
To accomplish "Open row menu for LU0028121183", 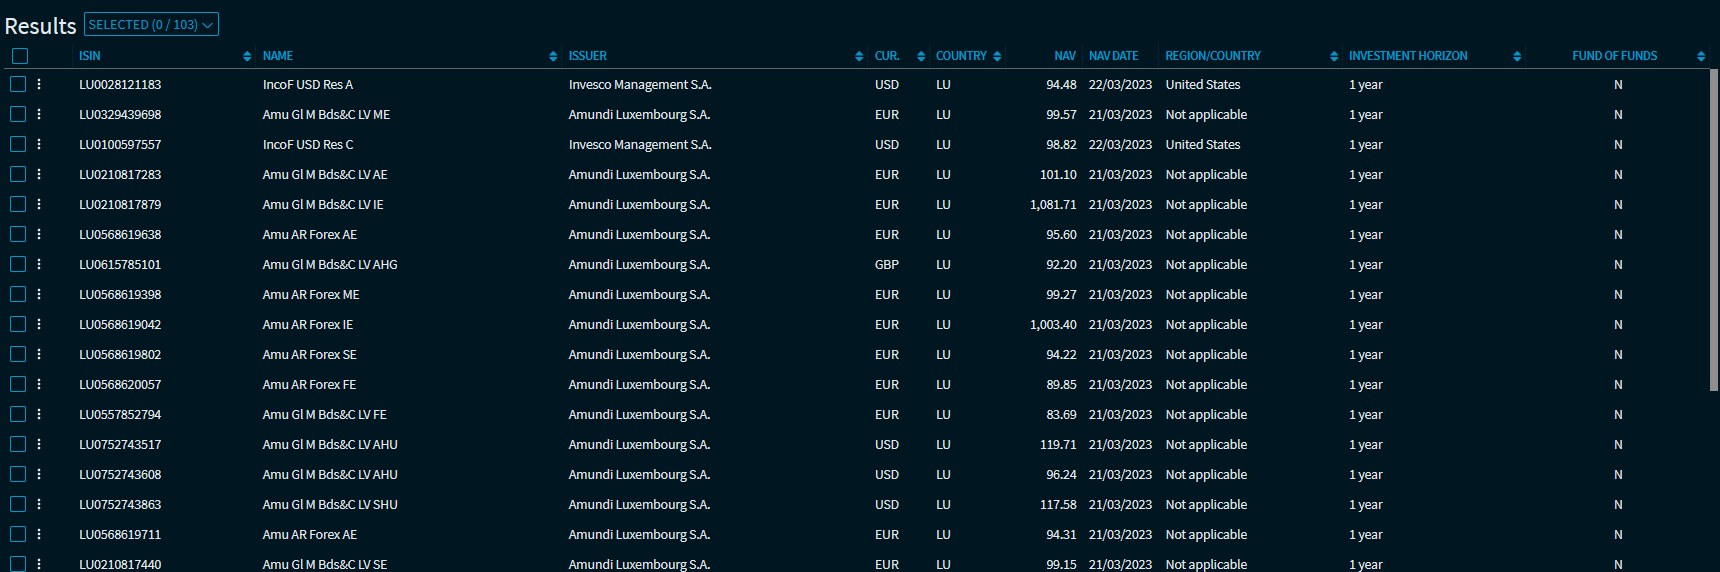I will (39, 85).
